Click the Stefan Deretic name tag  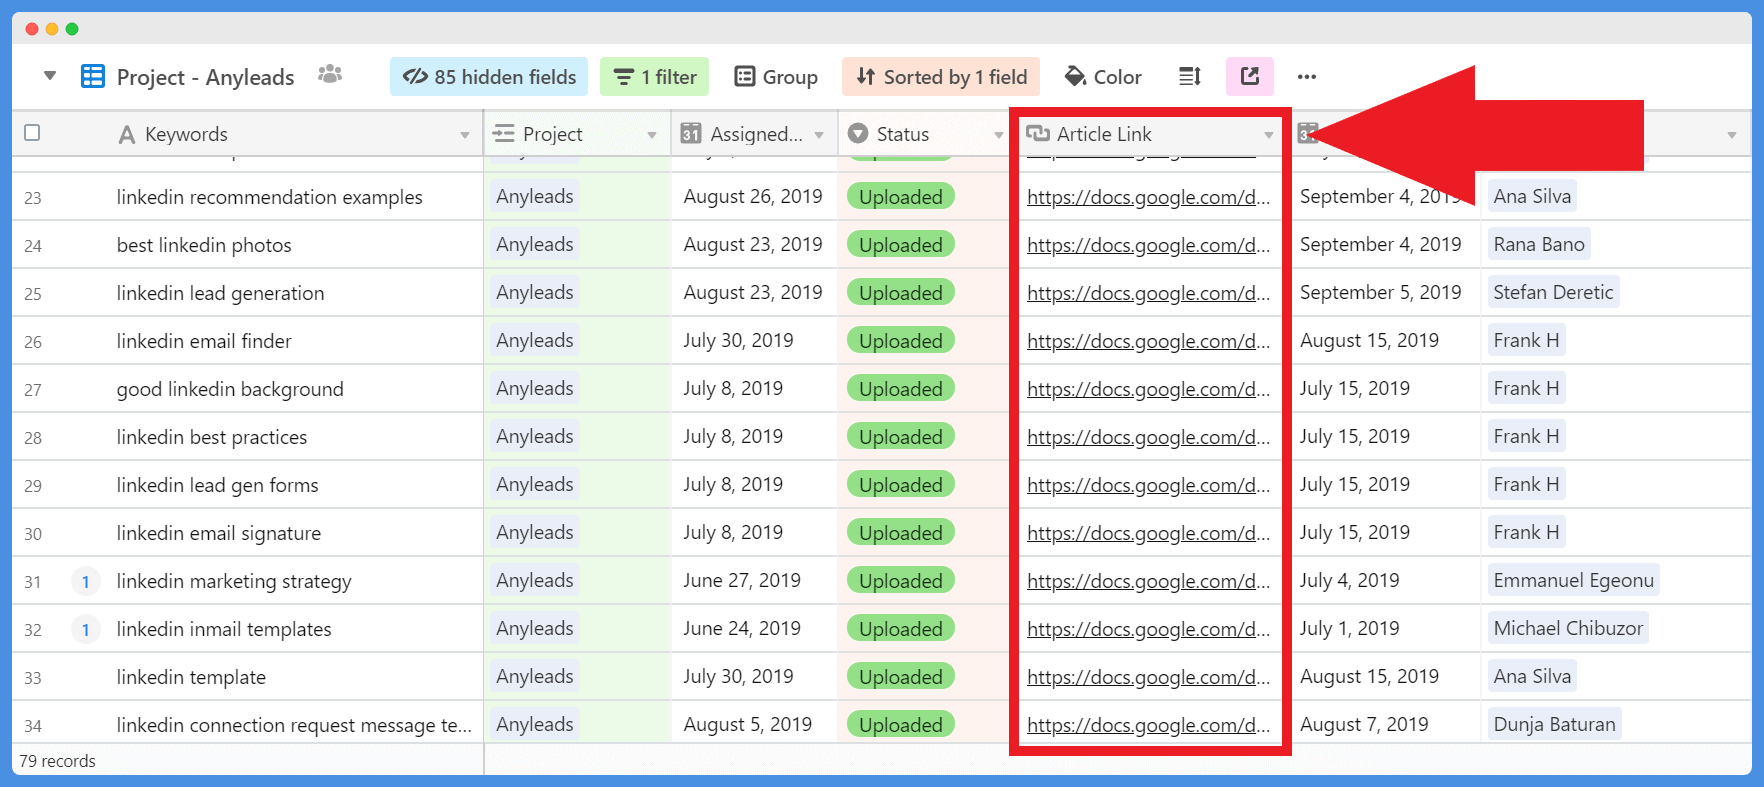pyautogui.click(x=1553, y=292)
